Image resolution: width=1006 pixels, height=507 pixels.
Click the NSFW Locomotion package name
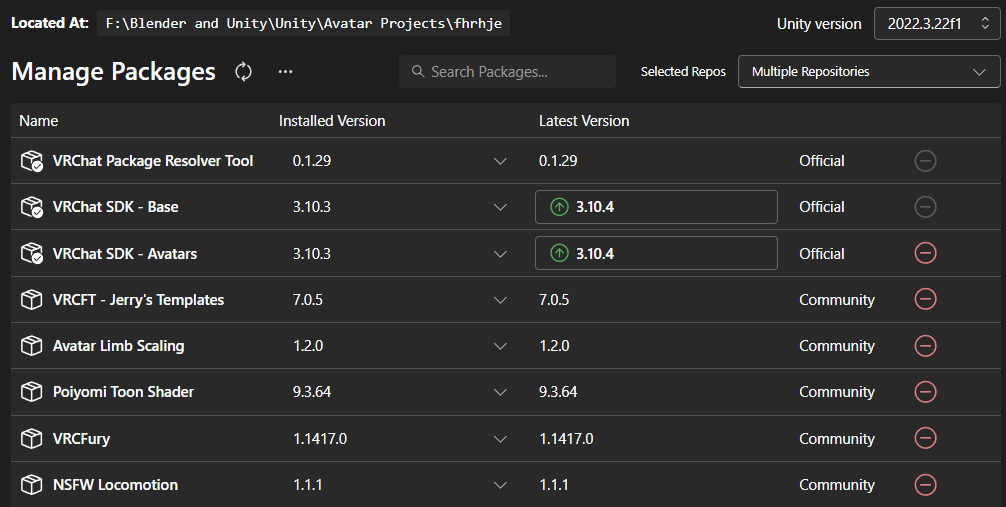coord(115,485)
